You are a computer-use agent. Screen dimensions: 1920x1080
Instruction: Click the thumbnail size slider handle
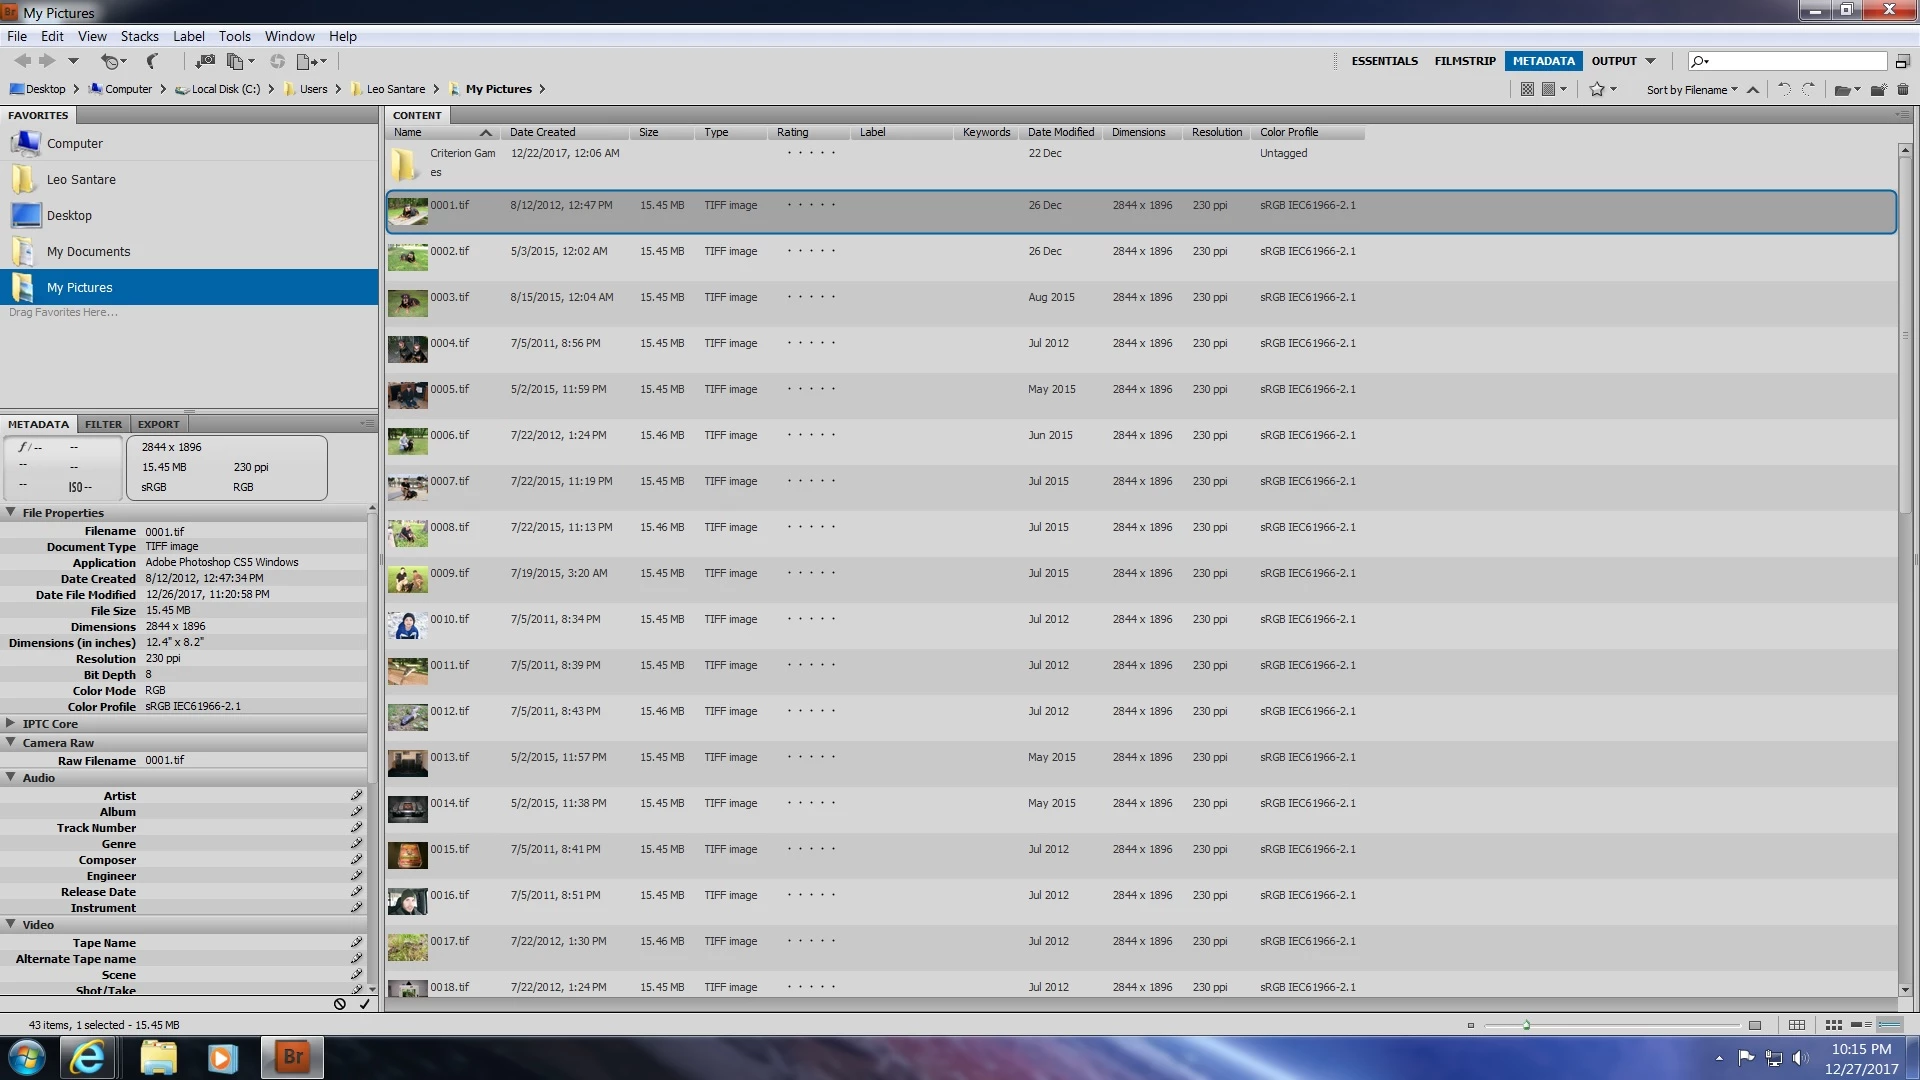pyautogui.click(x=1526, y=1025)
